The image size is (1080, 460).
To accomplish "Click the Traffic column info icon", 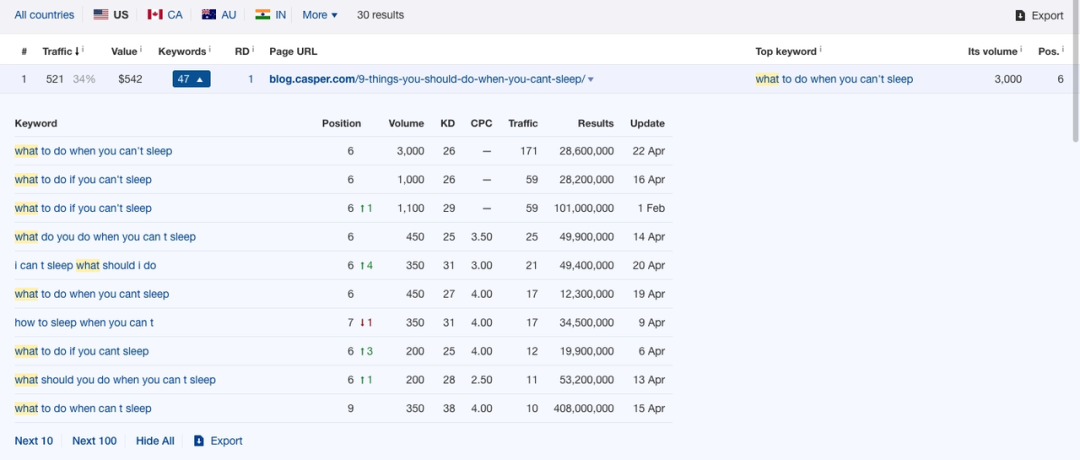I will click(81, 50).
